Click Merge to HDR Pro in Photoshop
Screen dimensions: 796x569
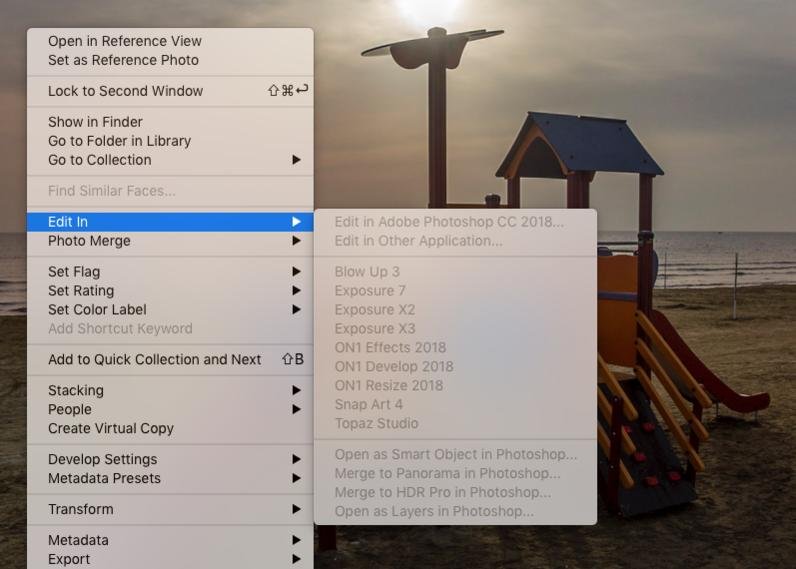(443, 493)
